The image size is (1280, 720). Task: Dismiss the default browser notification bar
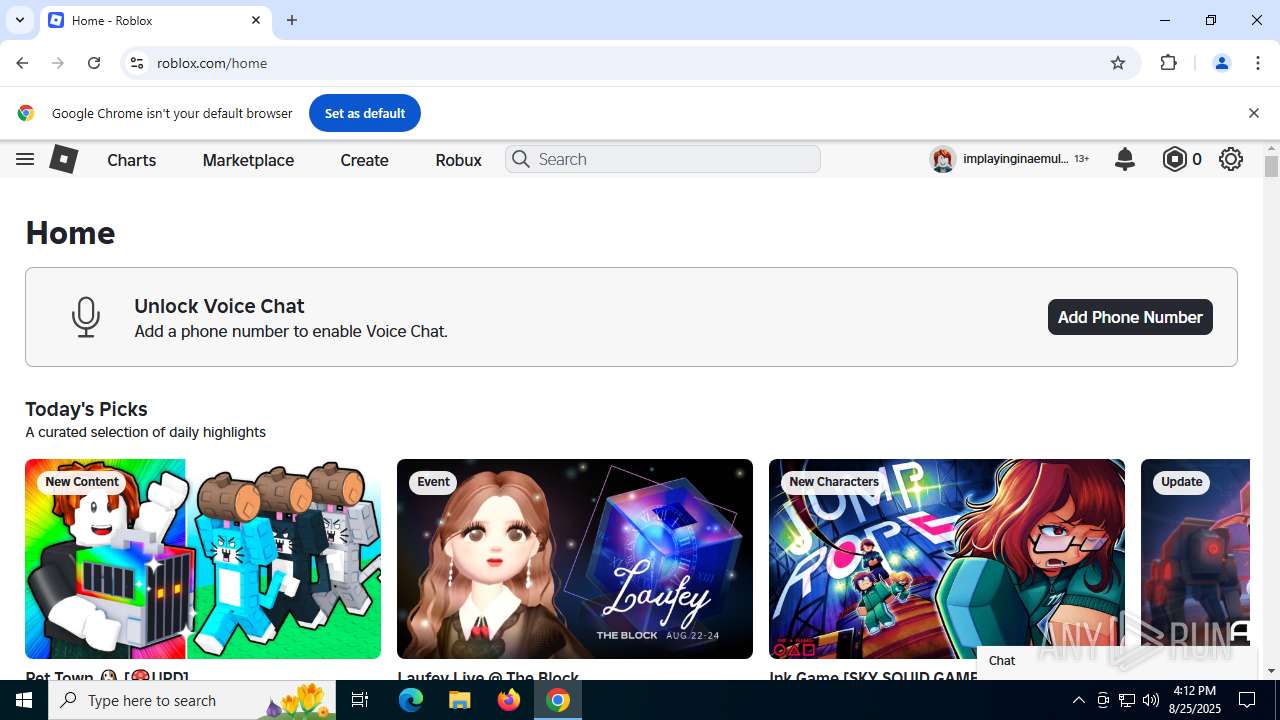(1254, 113)
